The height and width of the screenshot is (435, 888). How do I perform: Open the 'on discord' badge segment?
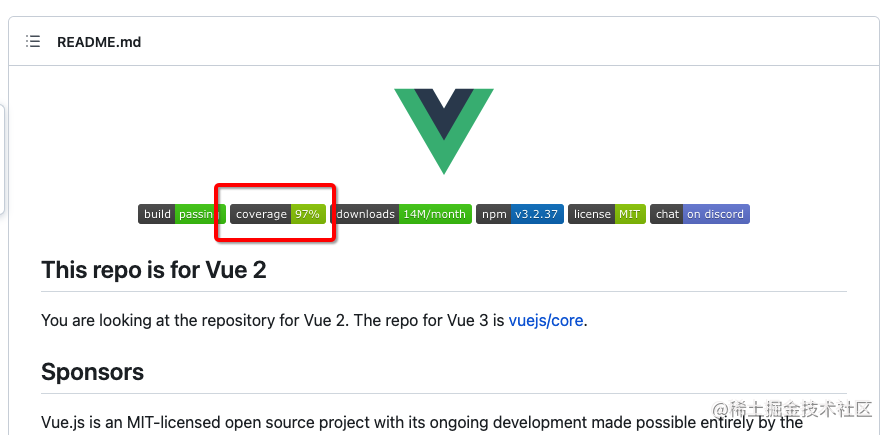(x=716, y=214)
